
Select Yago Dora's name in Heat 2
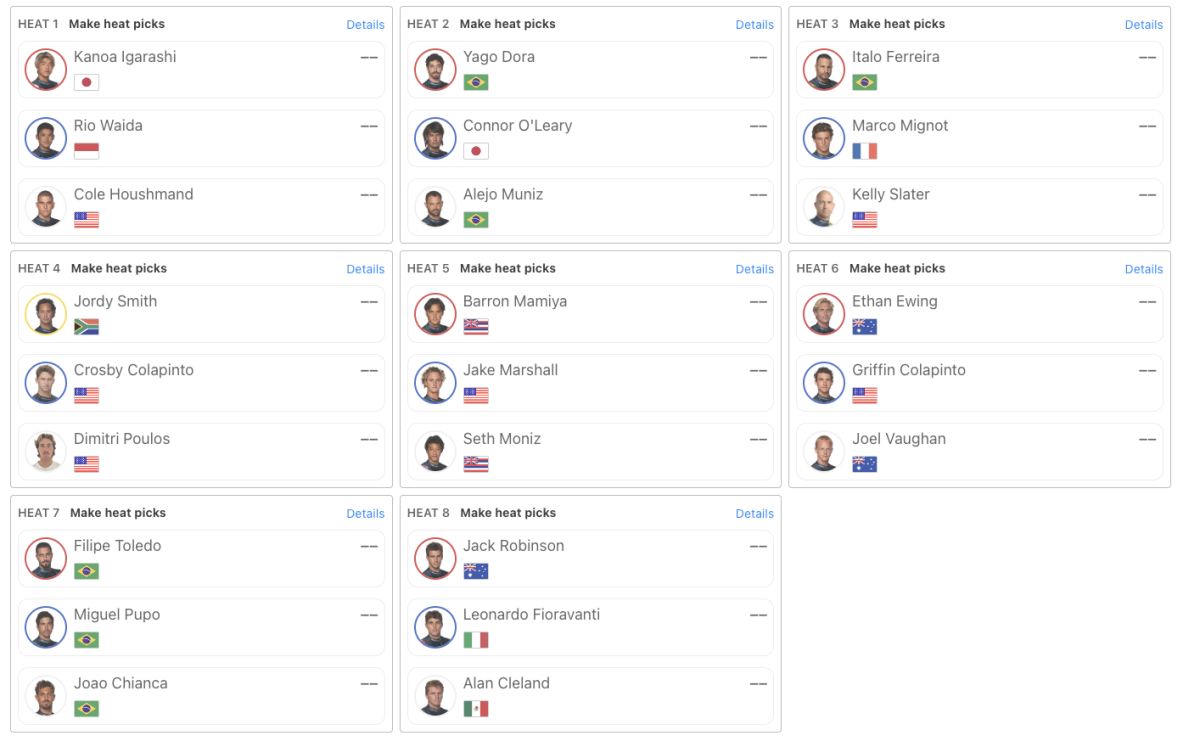(499, 57)
